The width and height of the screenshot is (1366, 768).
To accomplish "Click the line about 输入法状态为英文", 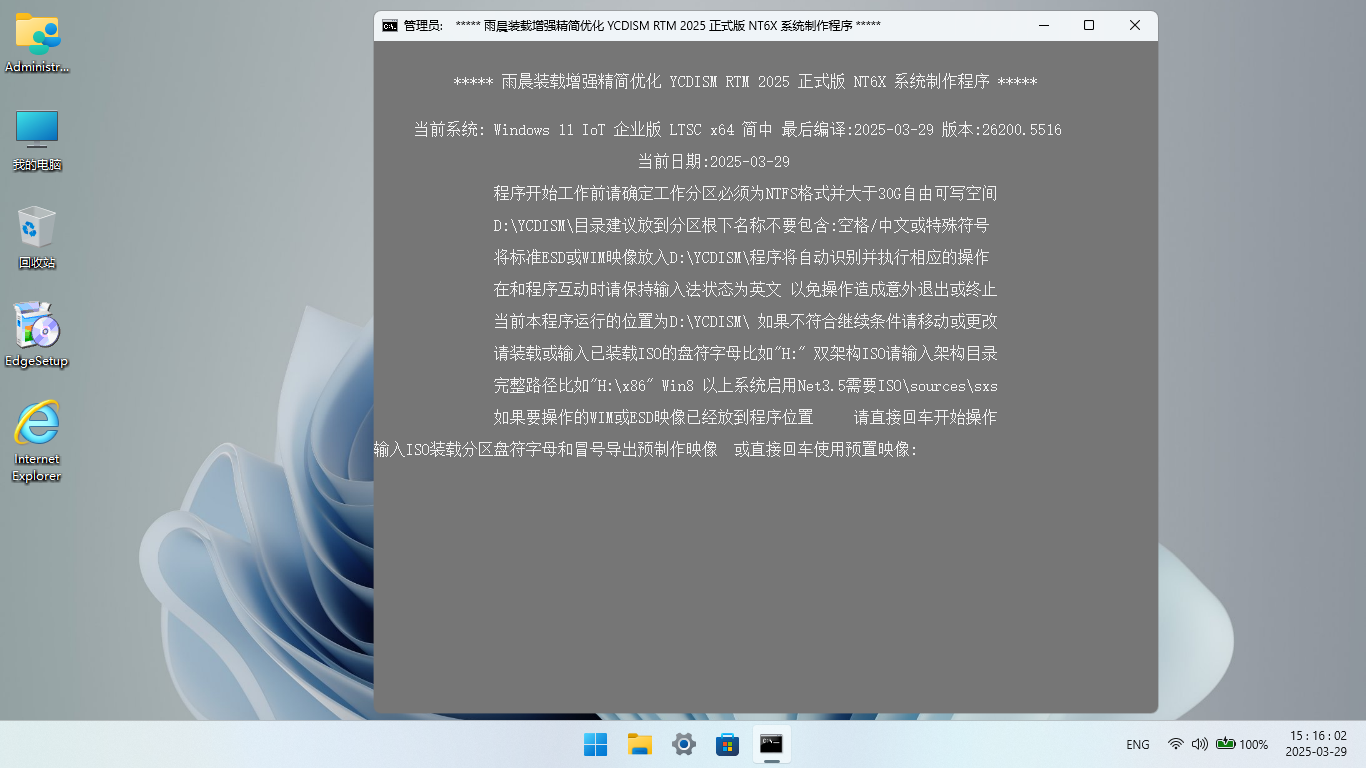I will pos(745,290).
